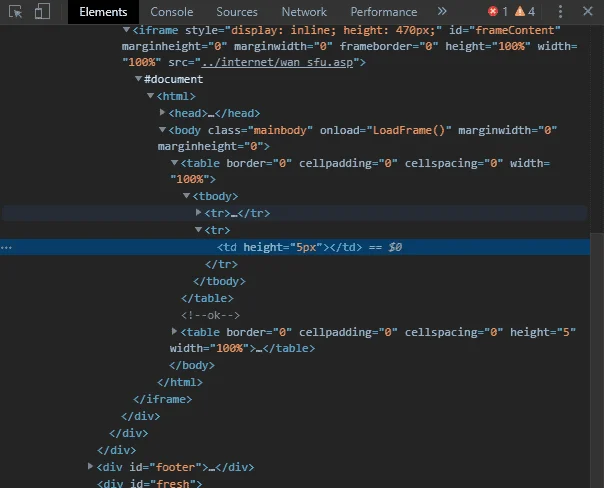The image size is (604, 488).
Task: Expand the collapsed tr…</tr> row
Action: 198,213
